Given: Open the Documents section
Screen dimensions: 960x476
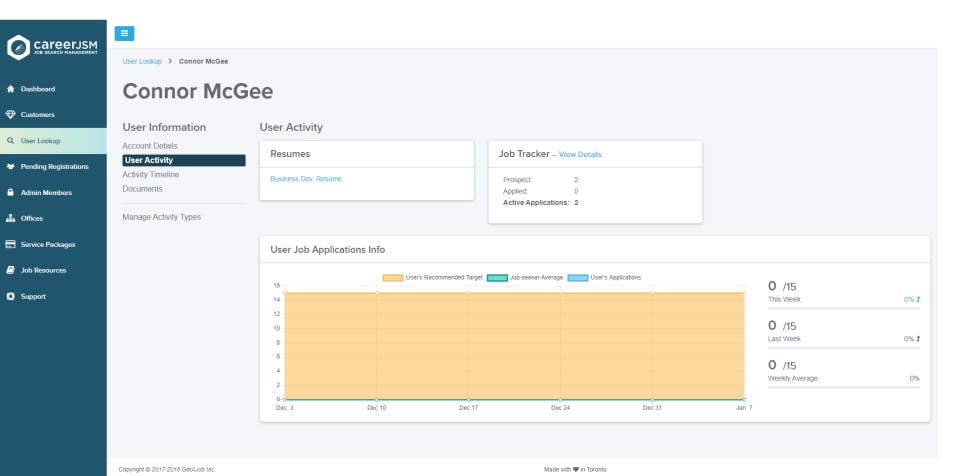Looking at the screenshot, I should [142, 188].
